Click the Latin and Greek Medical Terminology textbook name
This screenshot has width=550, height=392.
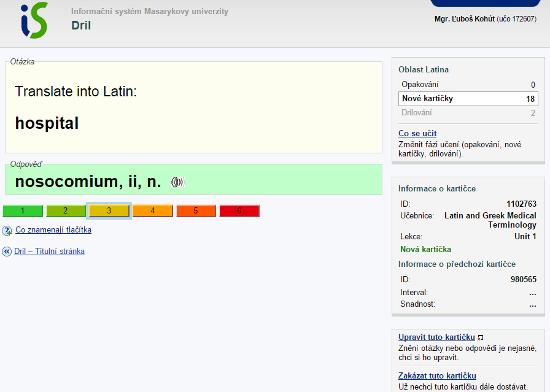490,220
